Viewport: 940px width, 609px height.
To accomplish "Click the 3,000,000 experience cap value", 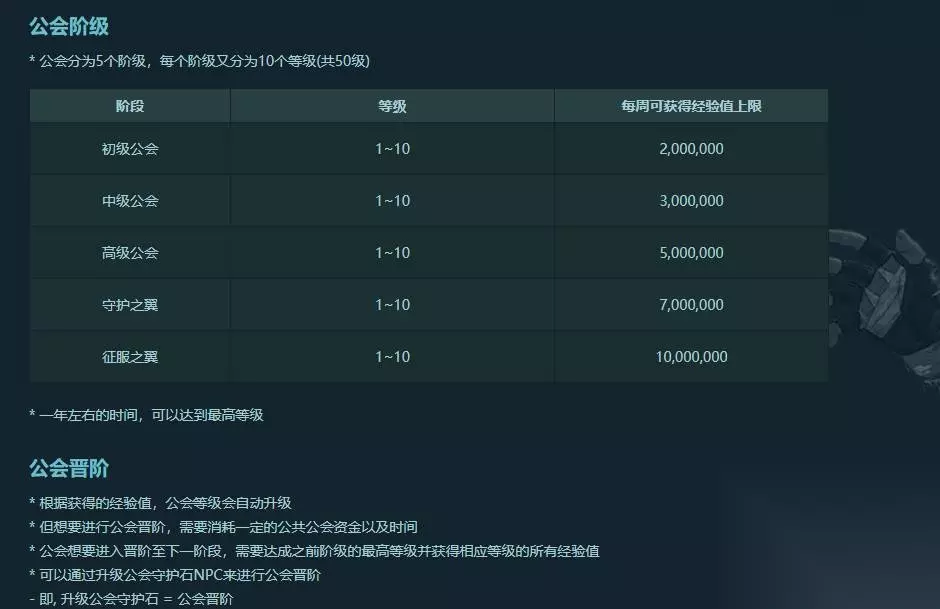I will tap(691, 201).
